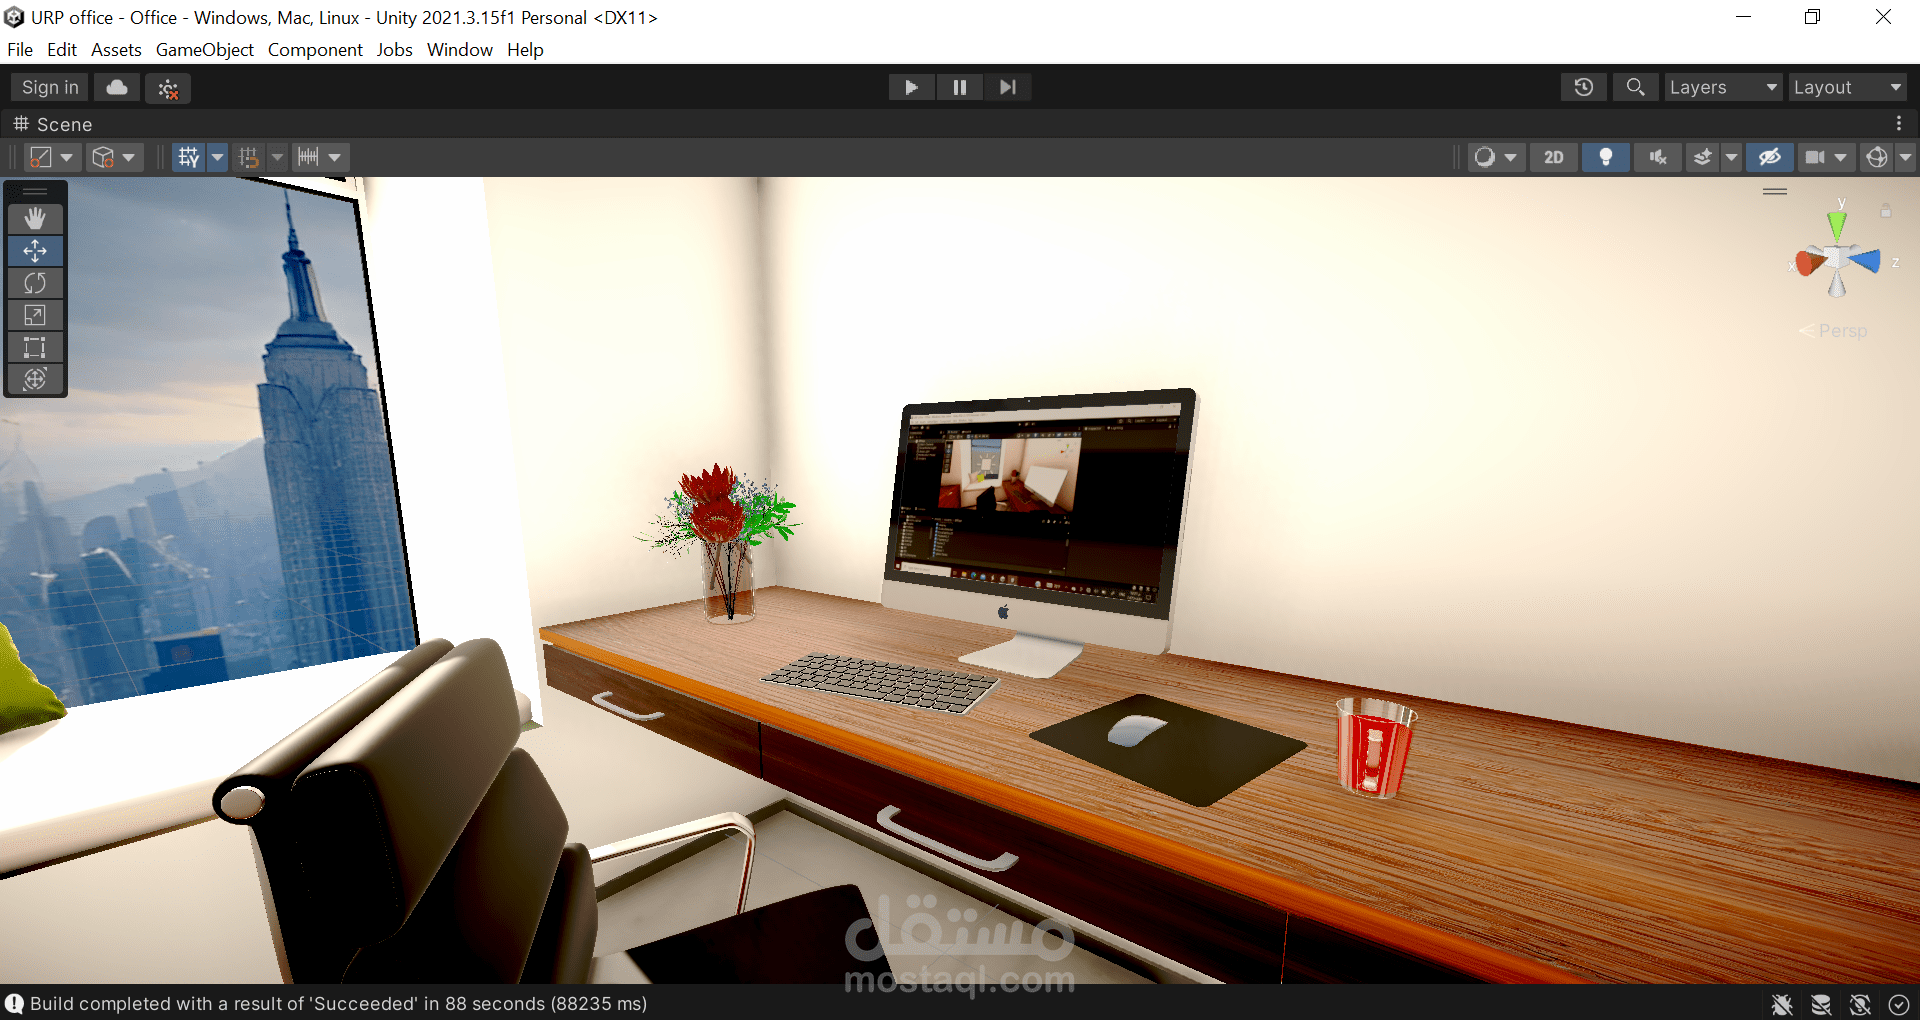1920x1020 pixels.
Task: Open the Component menu
Action: (315, 49)
